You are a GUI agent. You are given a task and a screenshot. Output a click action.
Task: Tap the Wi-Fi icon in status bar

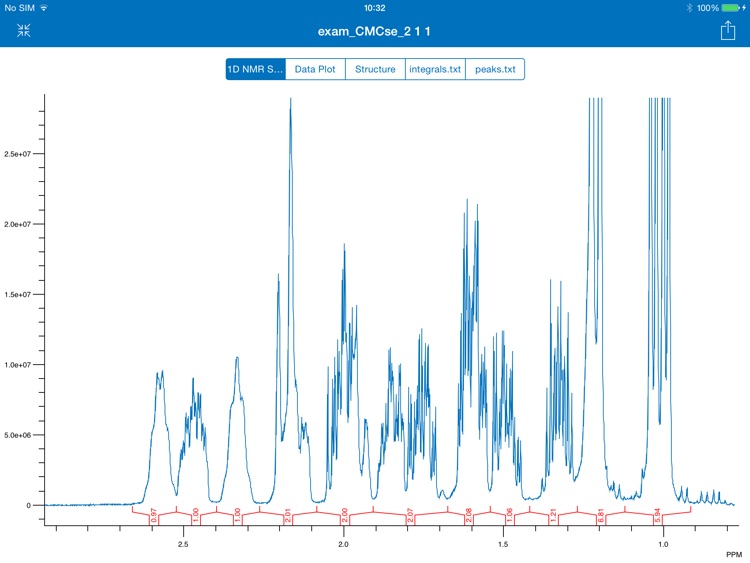(44, 8)
